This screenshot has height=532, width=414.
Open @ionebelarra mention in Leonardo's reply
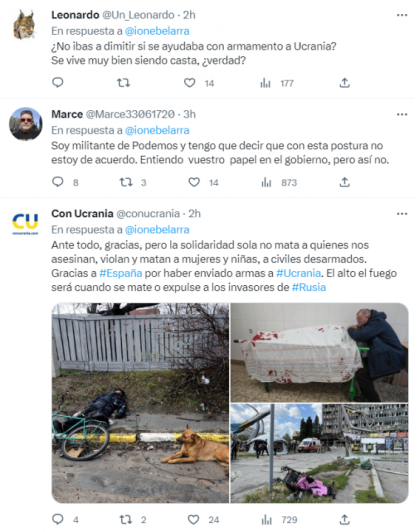(x=157, y=31)
